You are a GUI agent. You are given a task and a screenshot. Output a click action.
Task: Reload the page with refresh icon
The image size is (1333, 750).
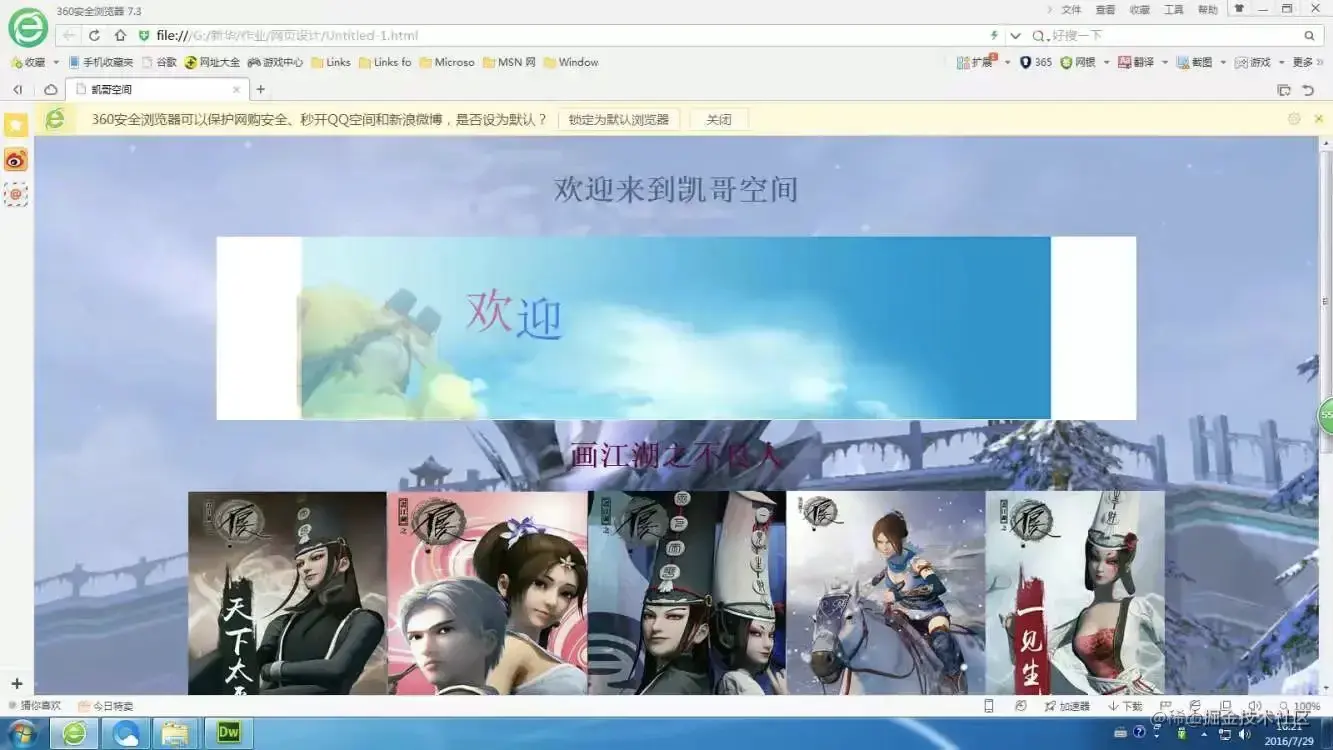tap(94, 35)
